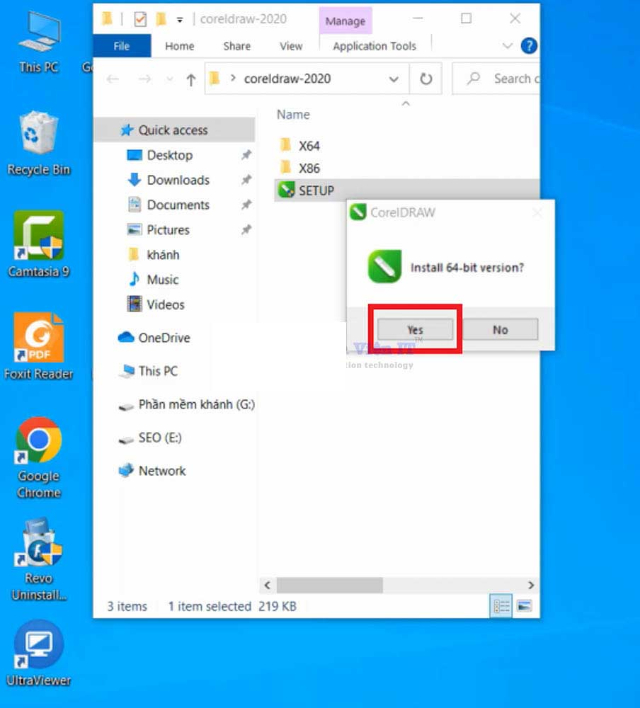Viewport: 640px width, 708px height.
Task: Sort files by the Name column
Action: point(293,115)
